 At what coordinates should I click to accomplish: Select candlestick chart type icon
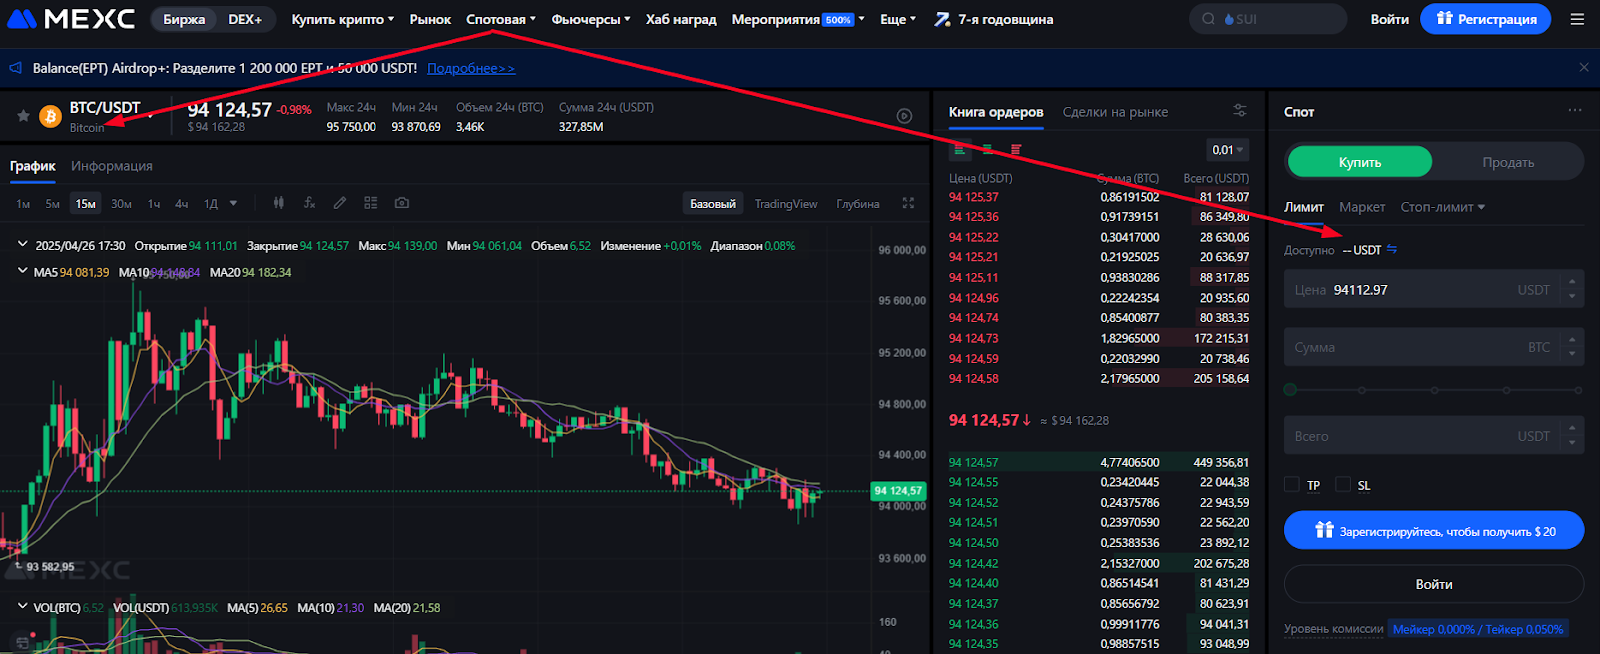279,203
